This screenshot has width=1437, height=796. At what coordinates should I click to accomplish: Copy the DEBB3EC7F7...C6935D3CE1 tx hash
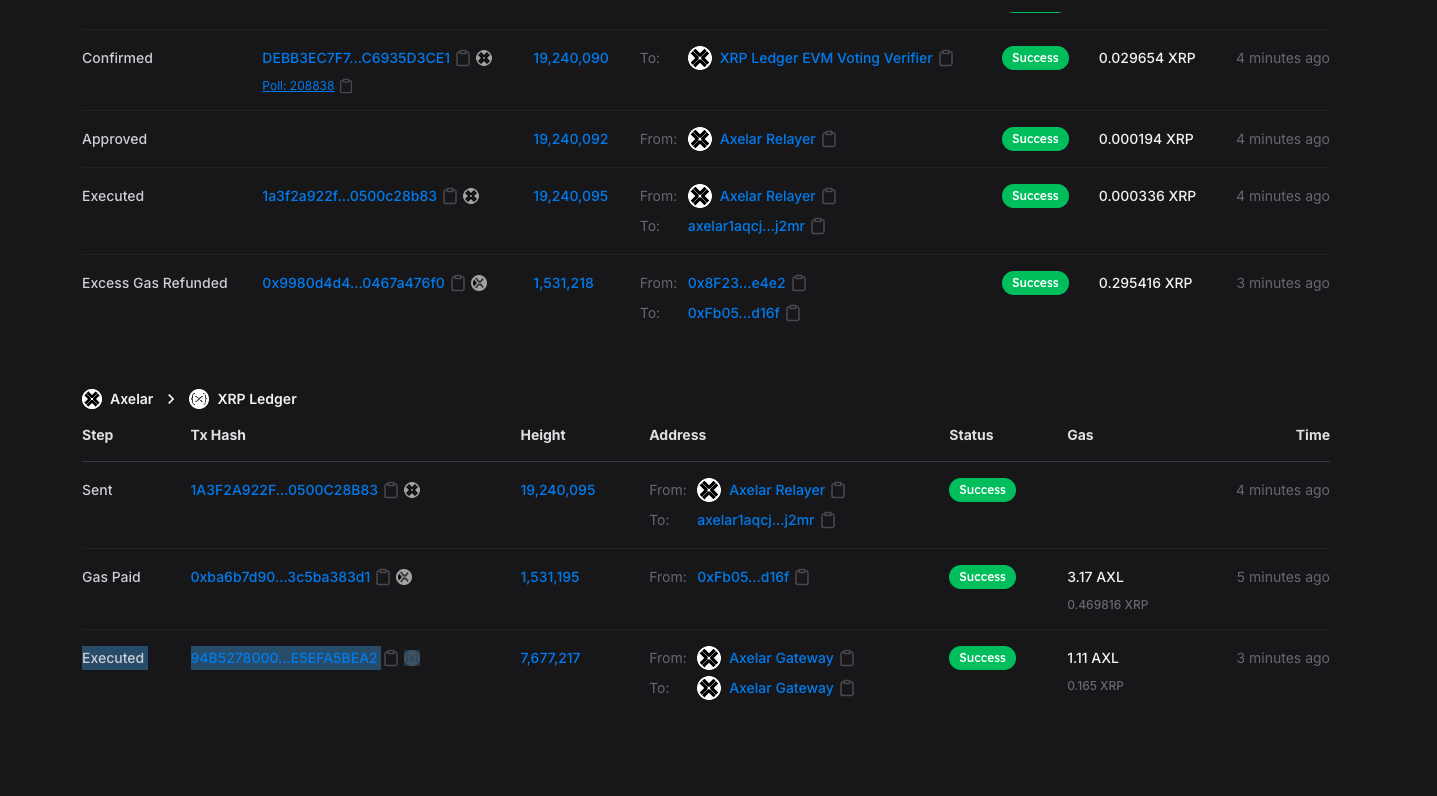coord(463,58)
